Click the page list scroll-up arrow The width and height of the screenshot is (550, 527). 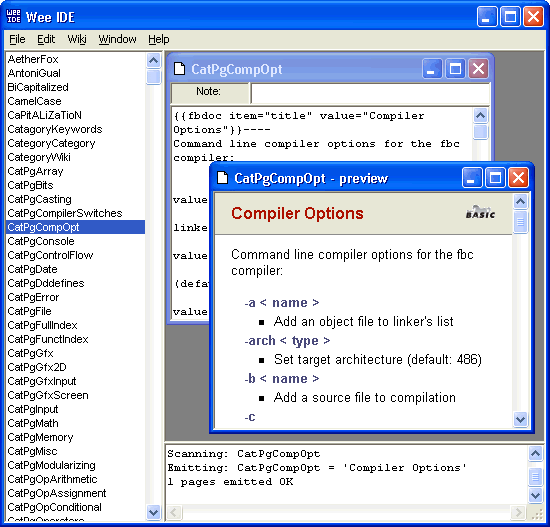tap(153, 61)
